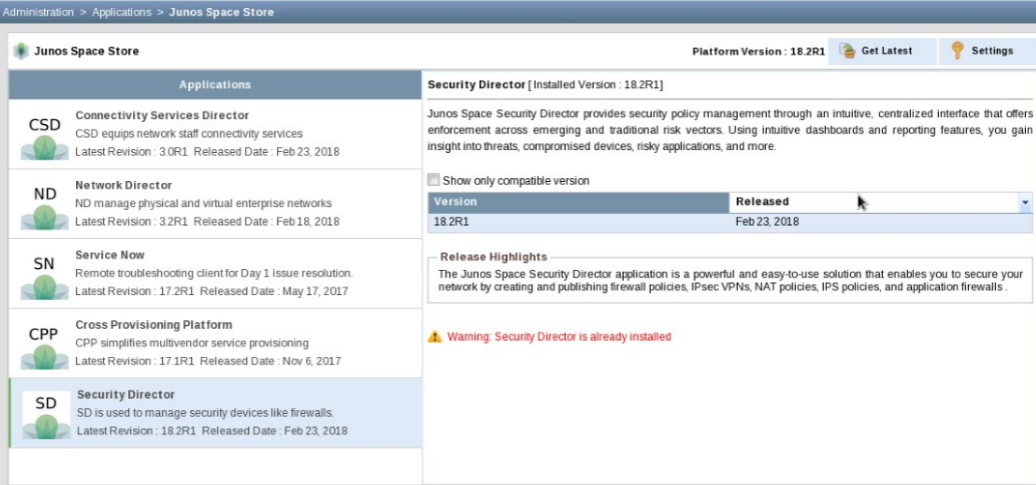Screen dimensions: 1036x485
Task: Click the Junos Space Store logo icon
Action: pyautogui.click(x=20, y=51)
